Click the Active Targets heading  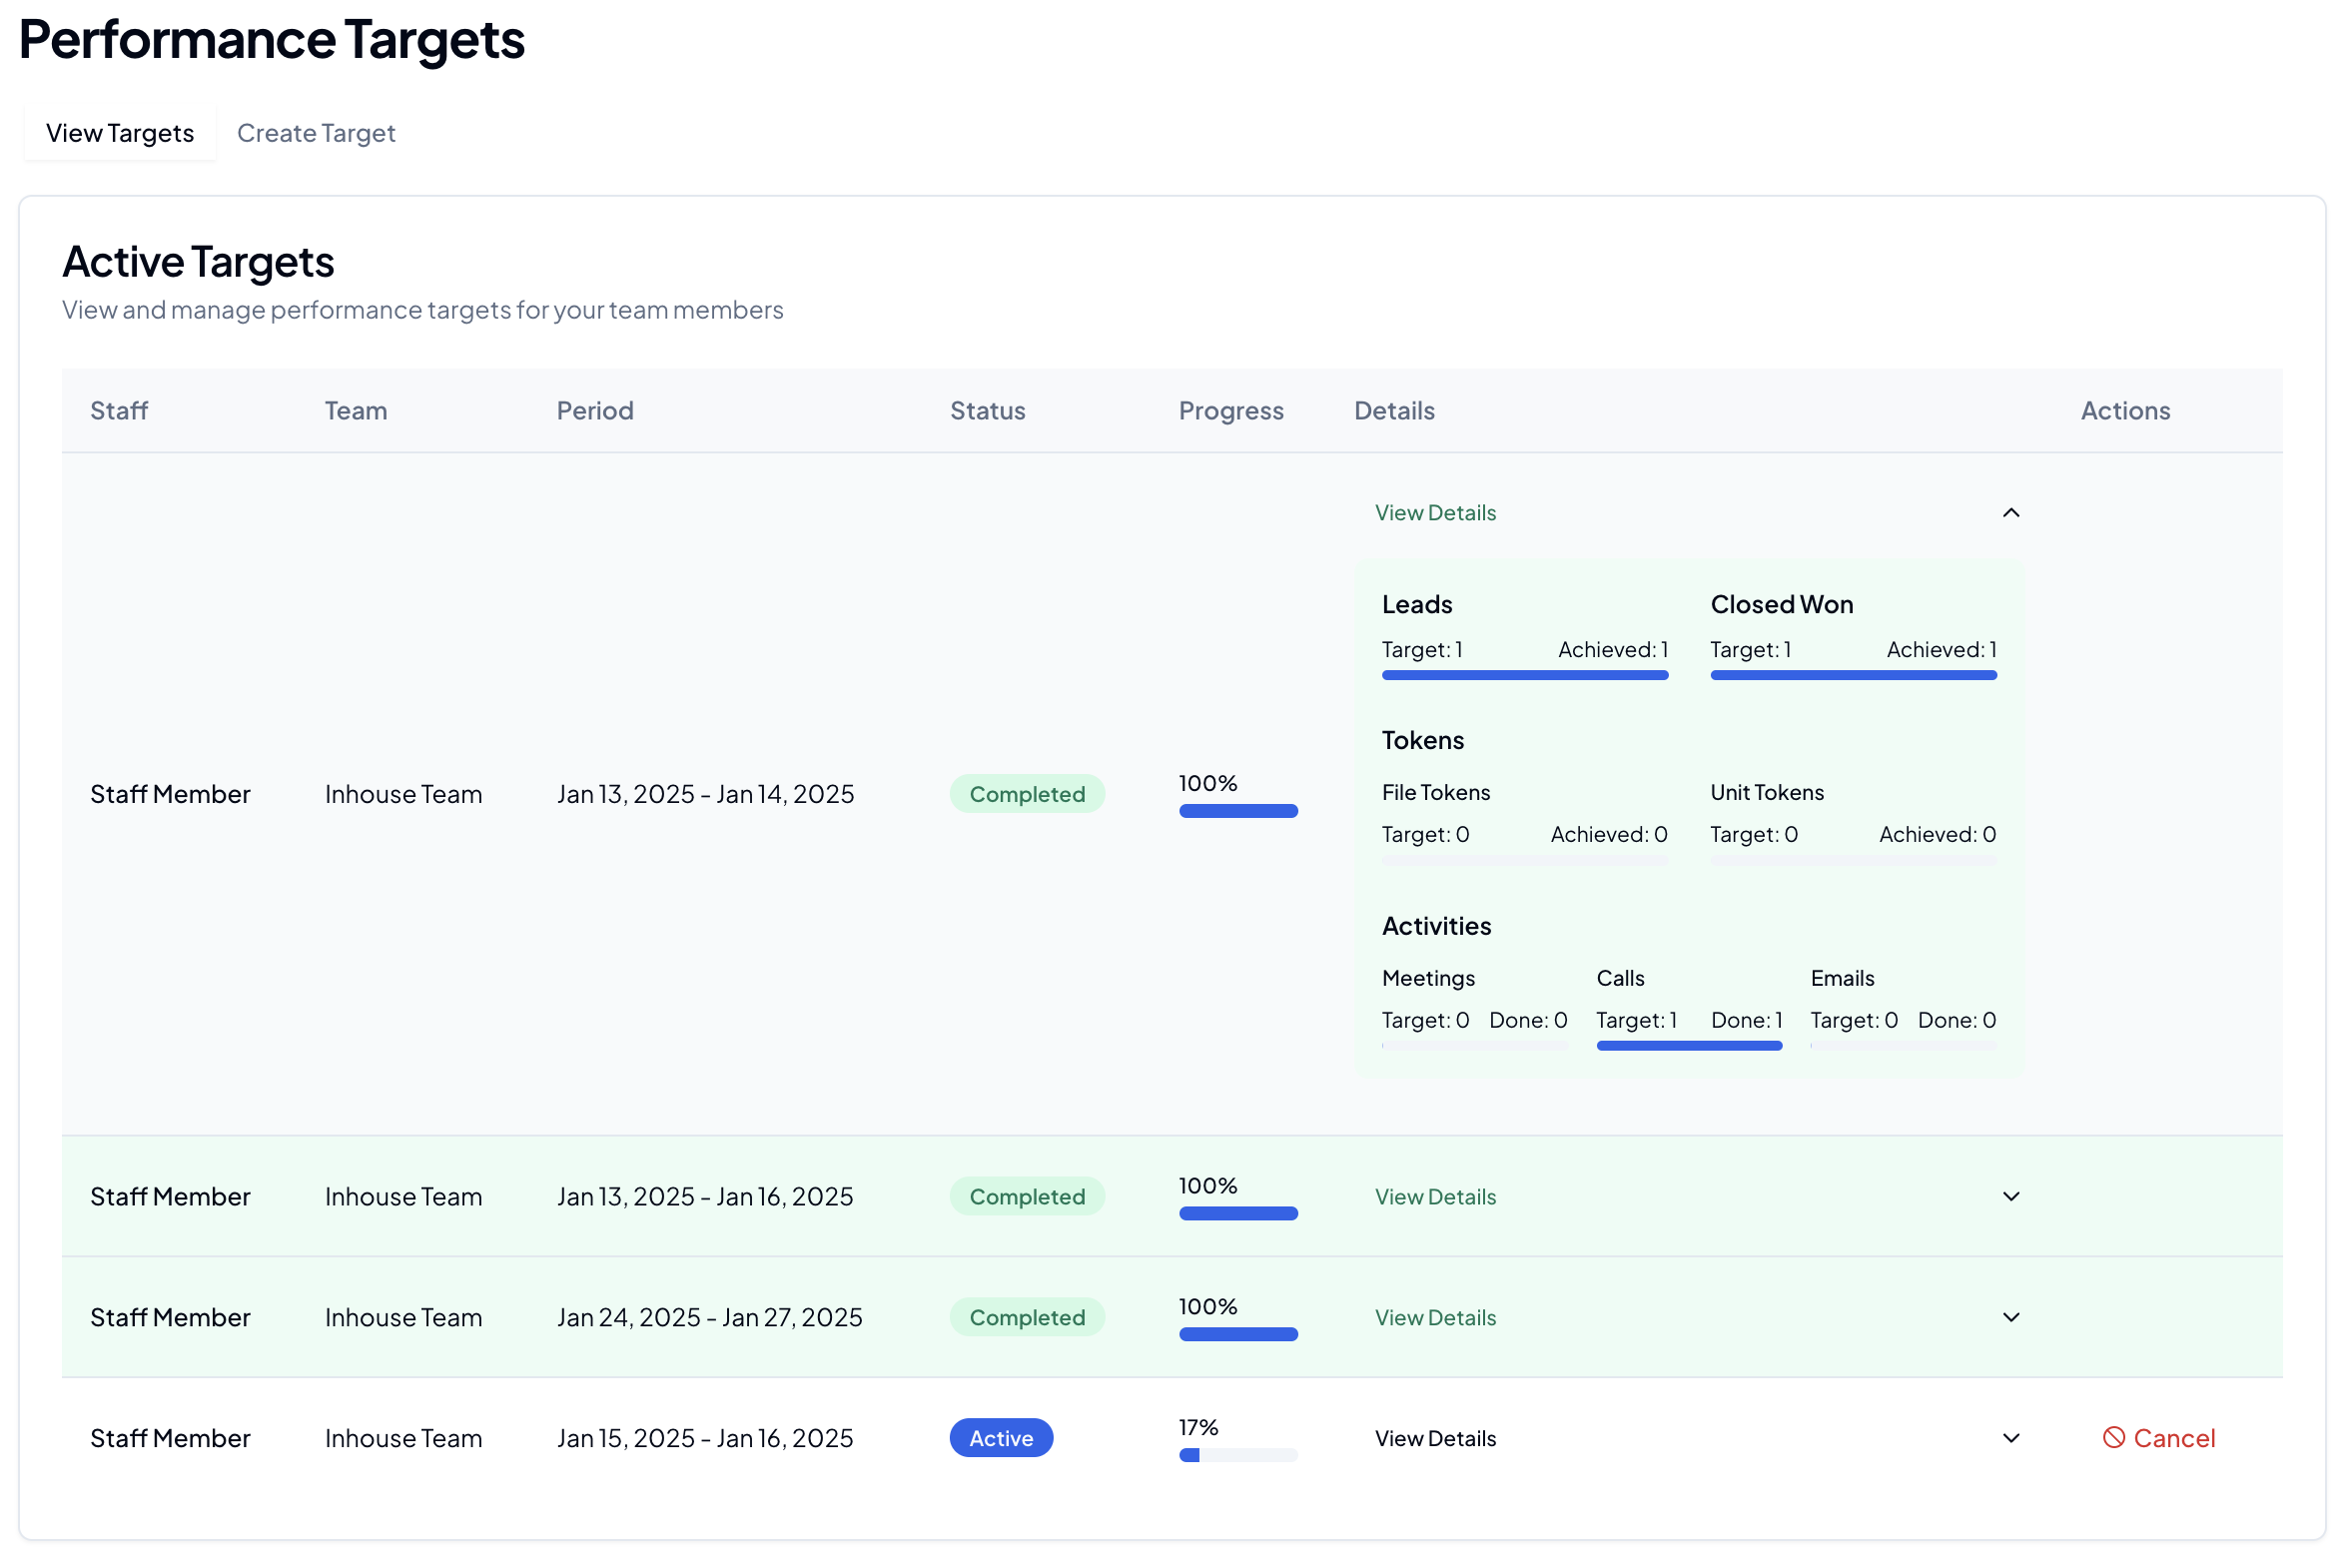[x=198, y=261]
